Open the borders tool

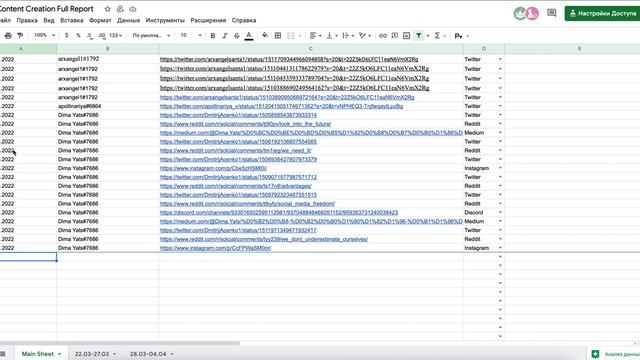278,36
